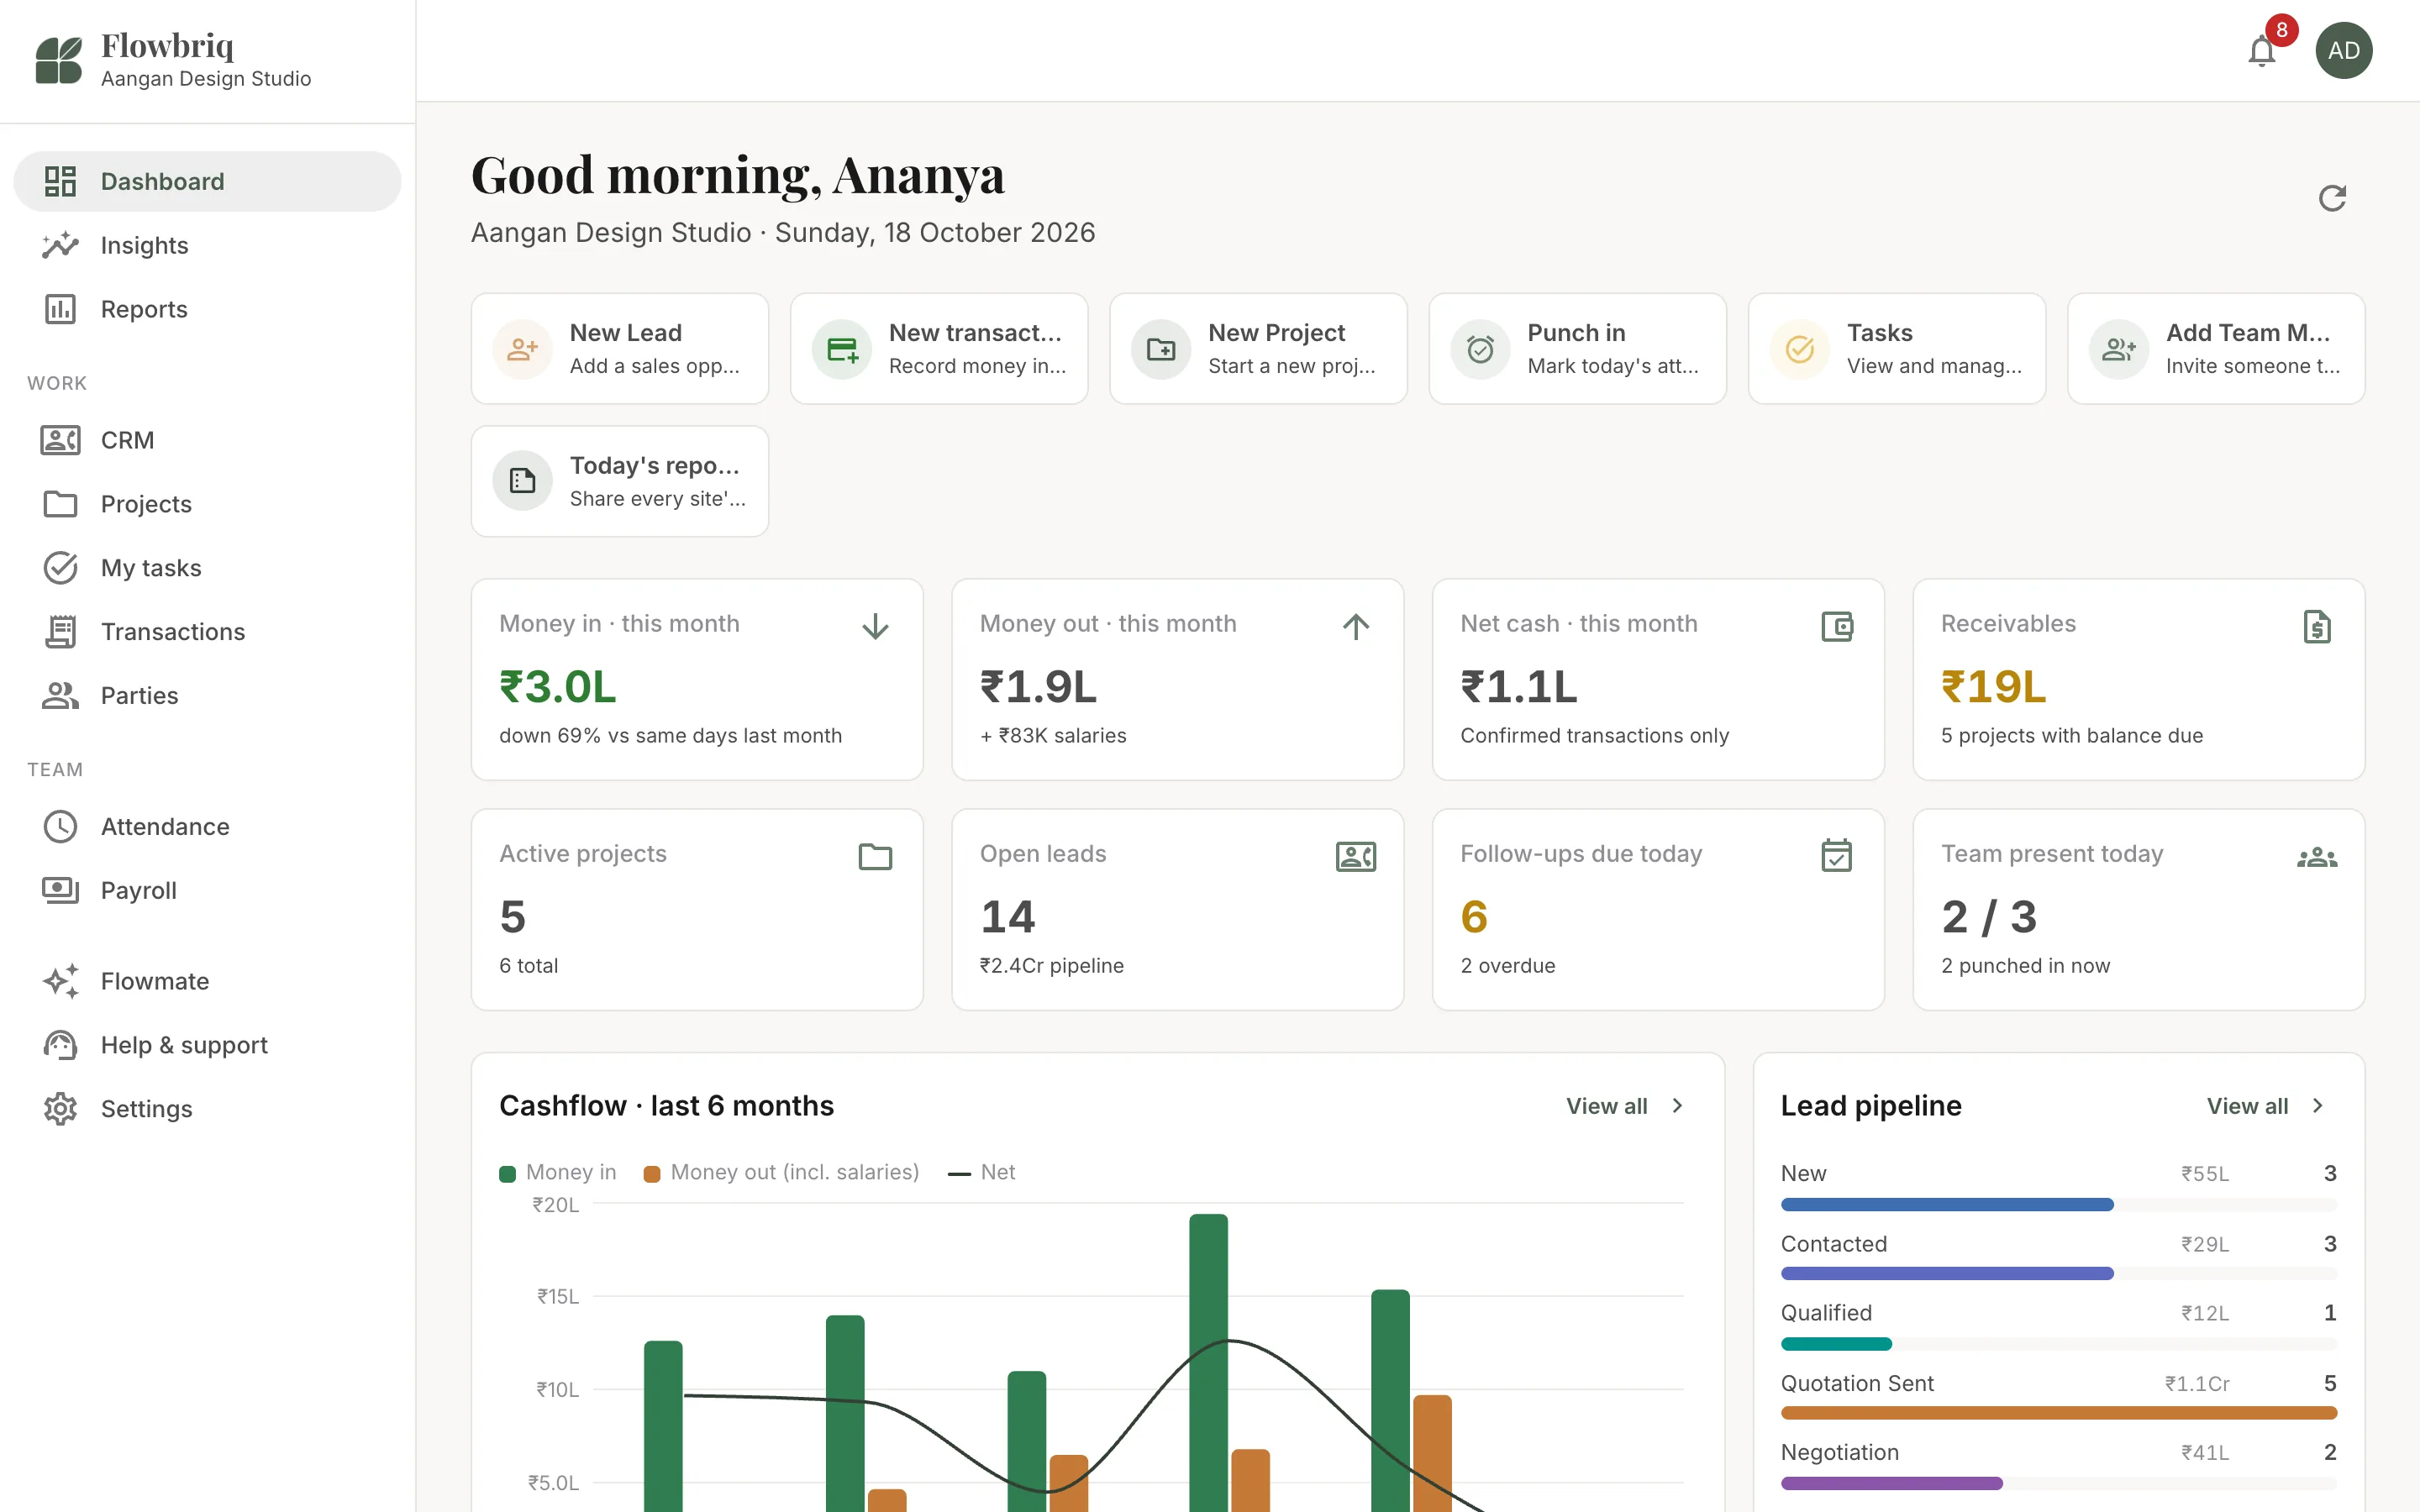
Task: Click the "₹2.4Cr pipeline" text
Action: click(x=1051, y=966)
